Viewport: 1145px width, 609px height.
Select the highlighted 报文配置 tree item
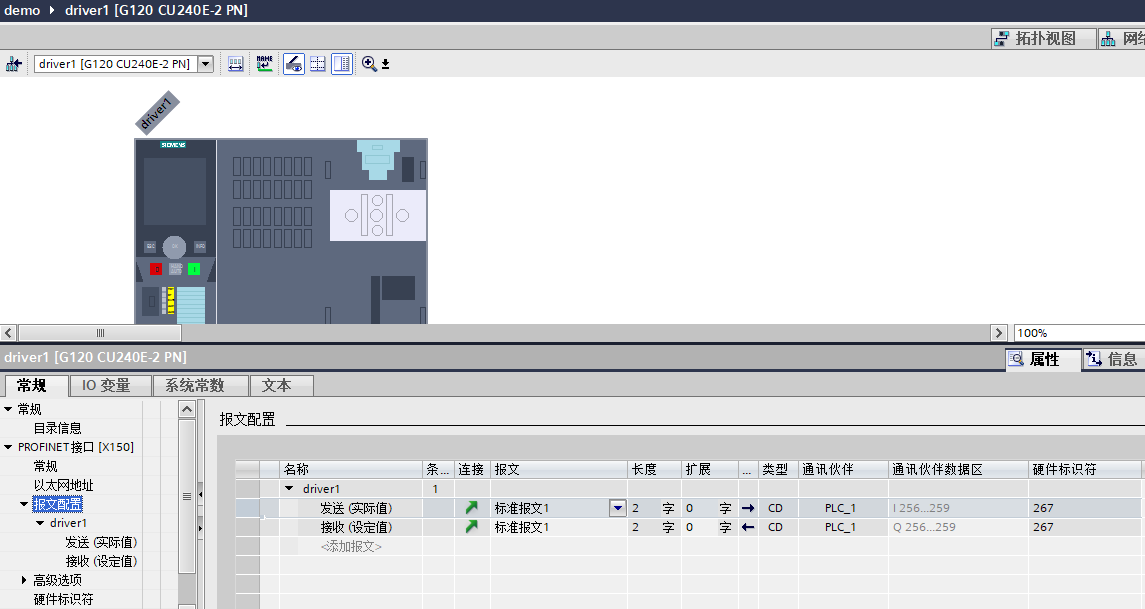58,504
